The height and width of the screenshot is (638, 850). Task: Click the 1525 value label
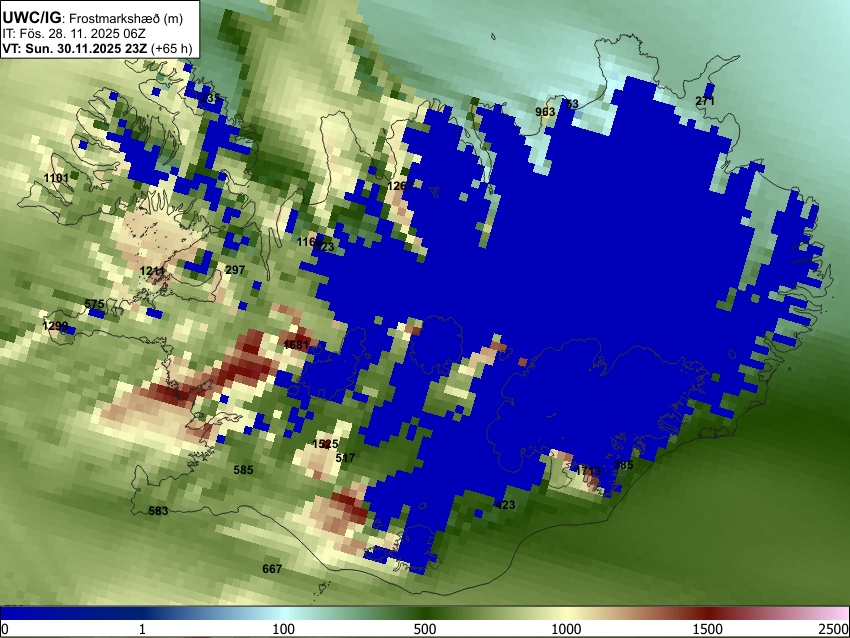pos(325,444)
